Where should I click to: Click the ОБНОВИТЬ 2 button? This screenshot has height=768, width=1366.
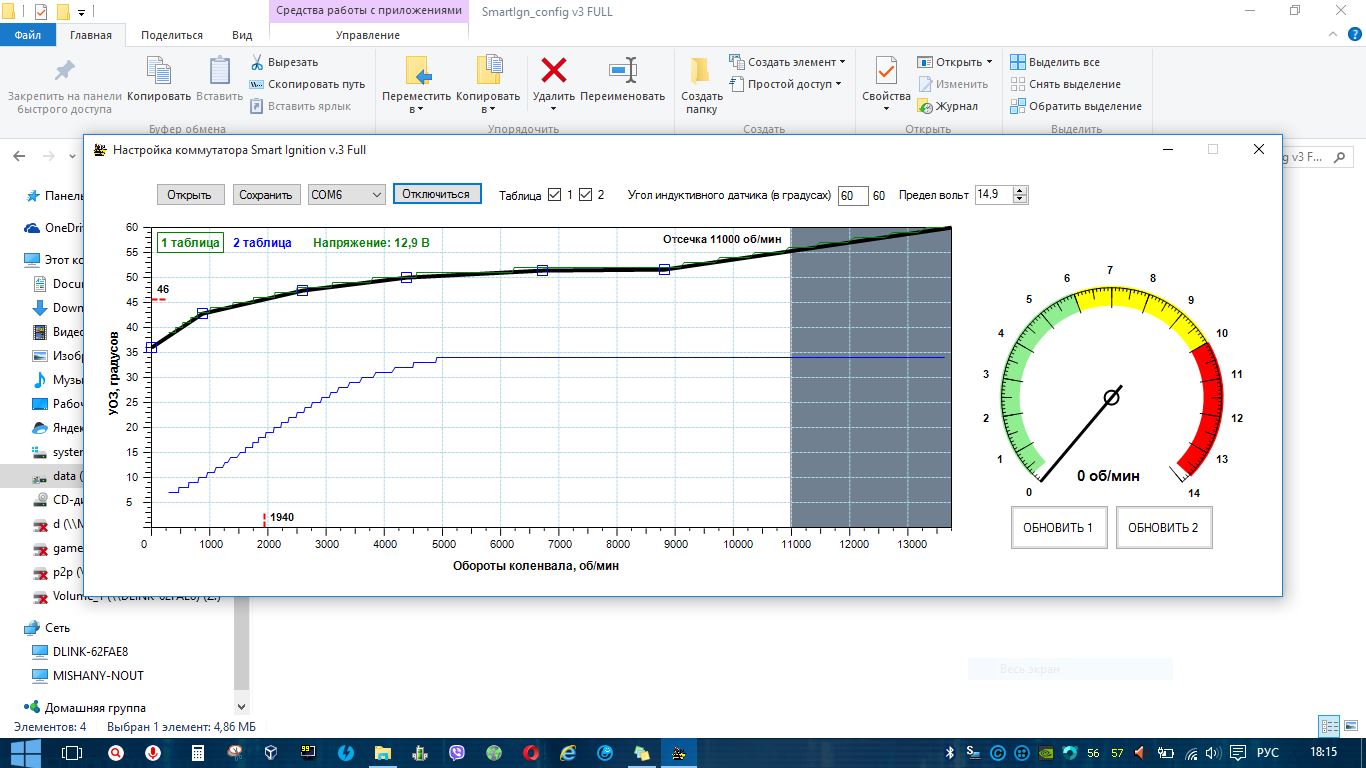click(1163, 528)
